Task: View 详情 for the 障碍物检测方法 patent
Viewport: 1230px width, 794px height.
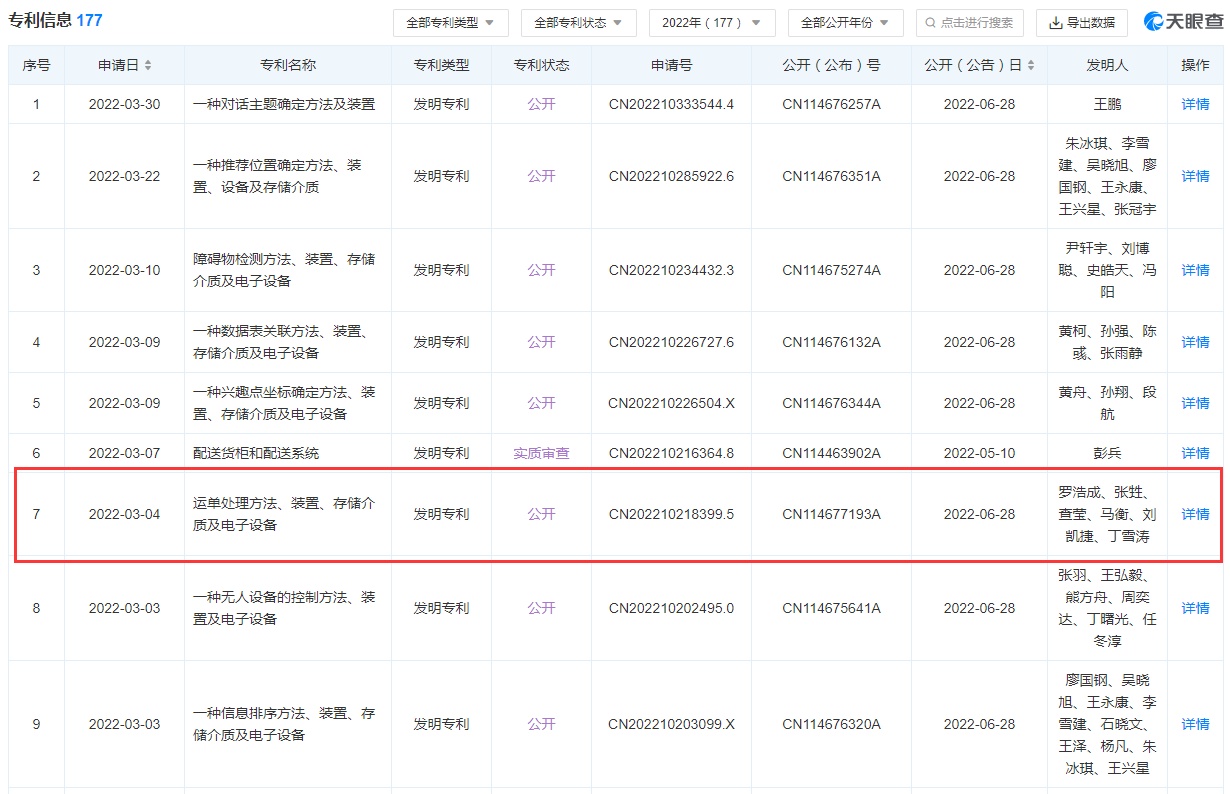Action: point(1195,270)
